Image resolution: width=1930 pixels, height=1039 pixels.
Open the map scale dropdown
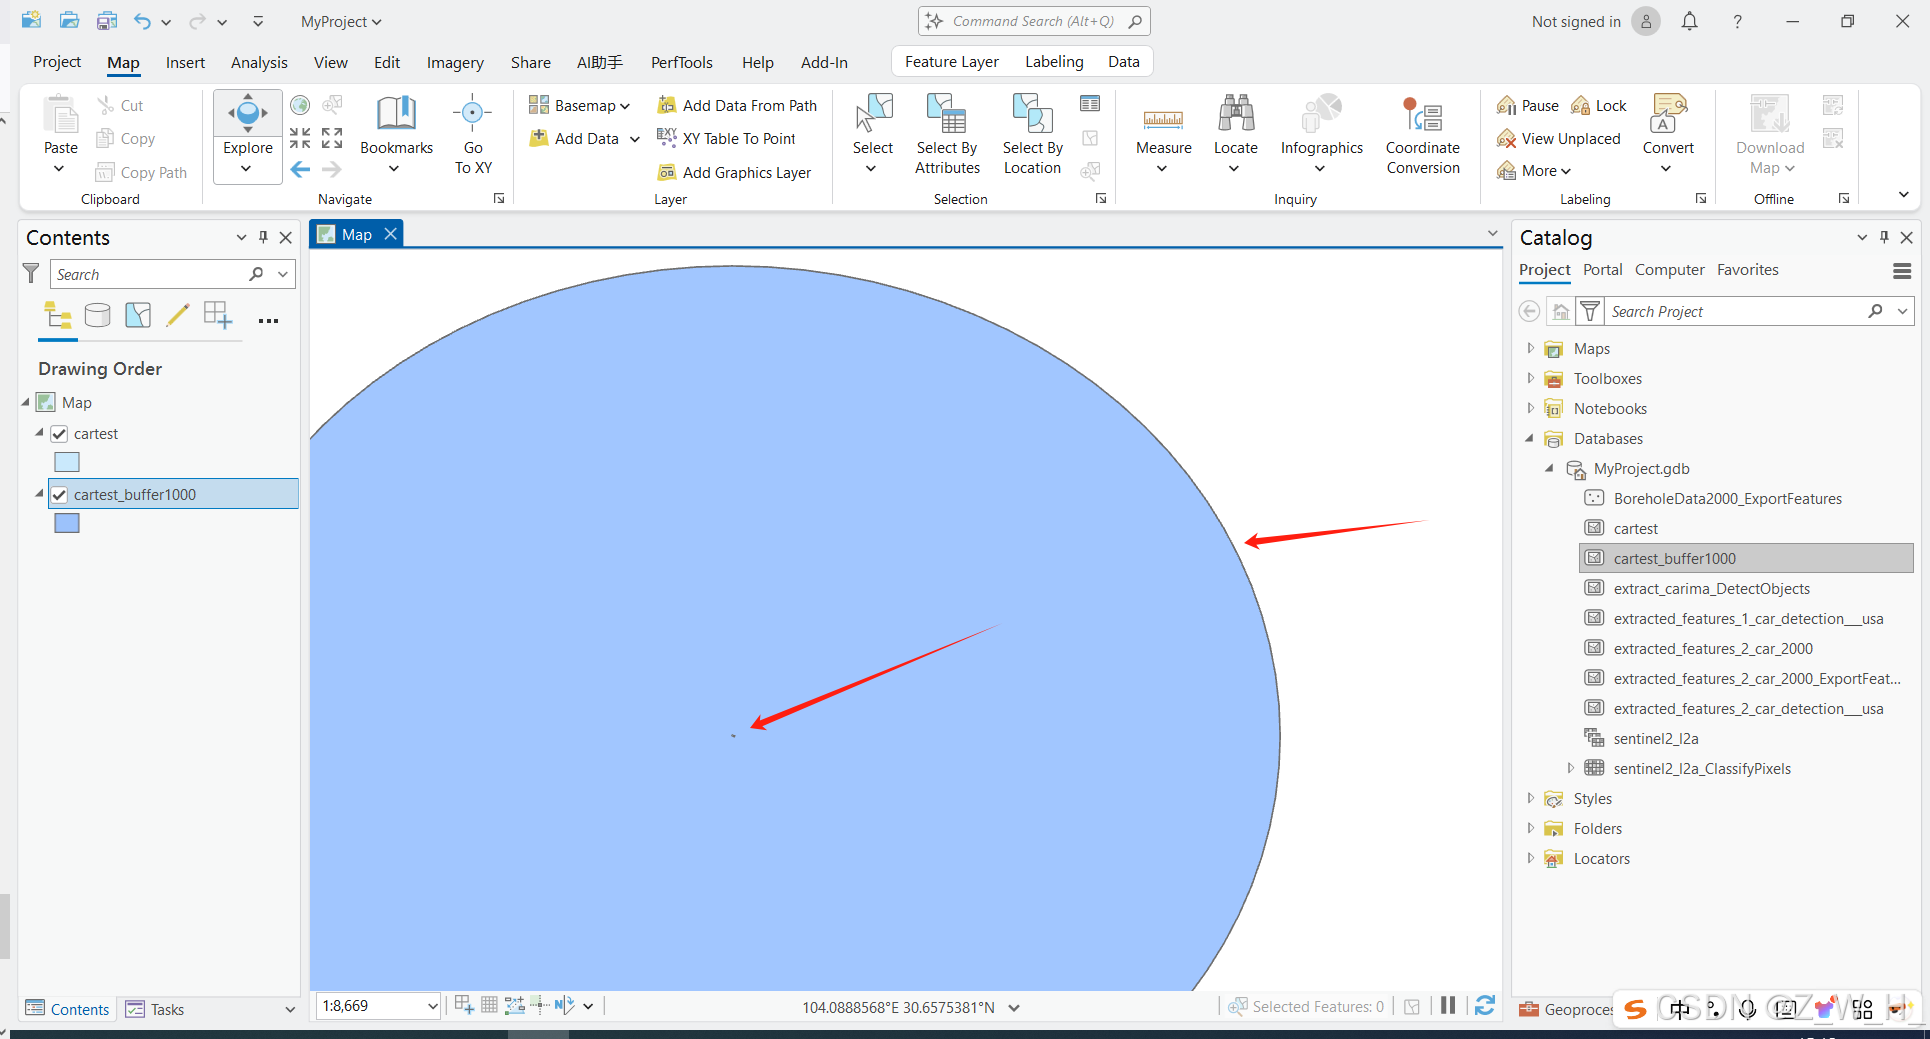click(x=432, y=1006)
